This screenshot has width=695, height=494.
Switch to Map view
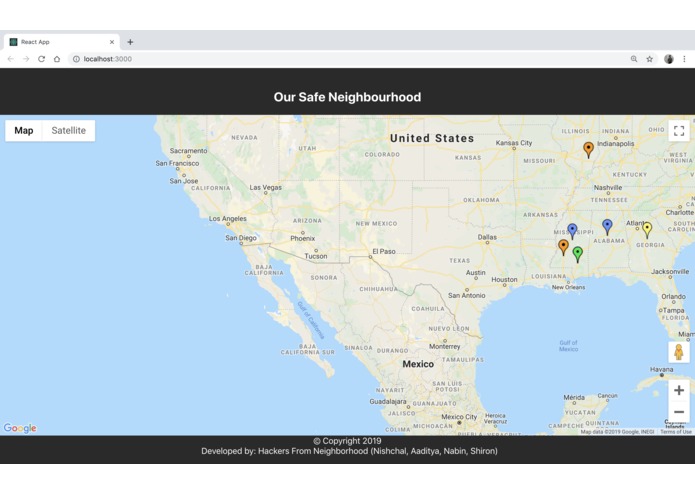(x=23, y=131)
